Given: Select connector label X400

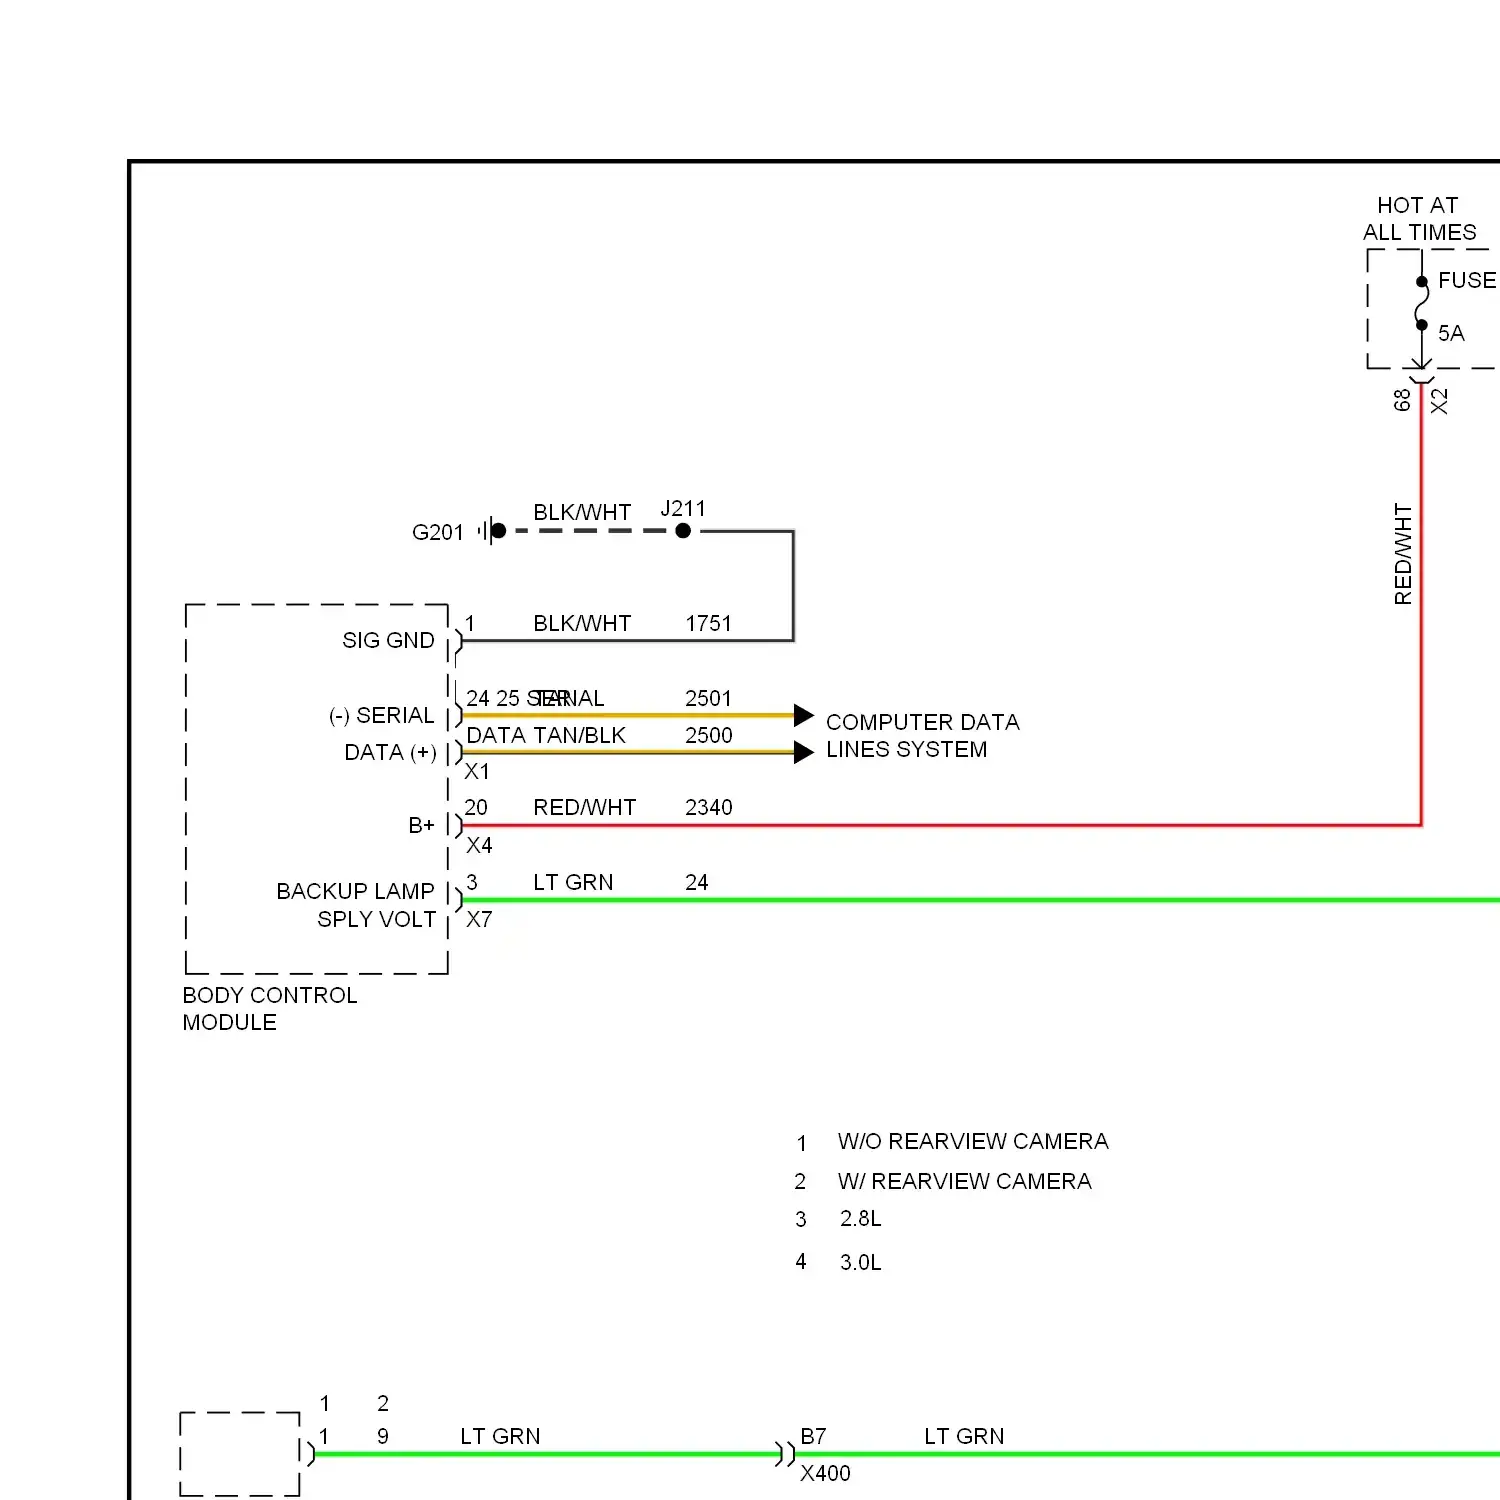Looking at the screenshot, I should pyautogui.click(x=825, y=1474).
